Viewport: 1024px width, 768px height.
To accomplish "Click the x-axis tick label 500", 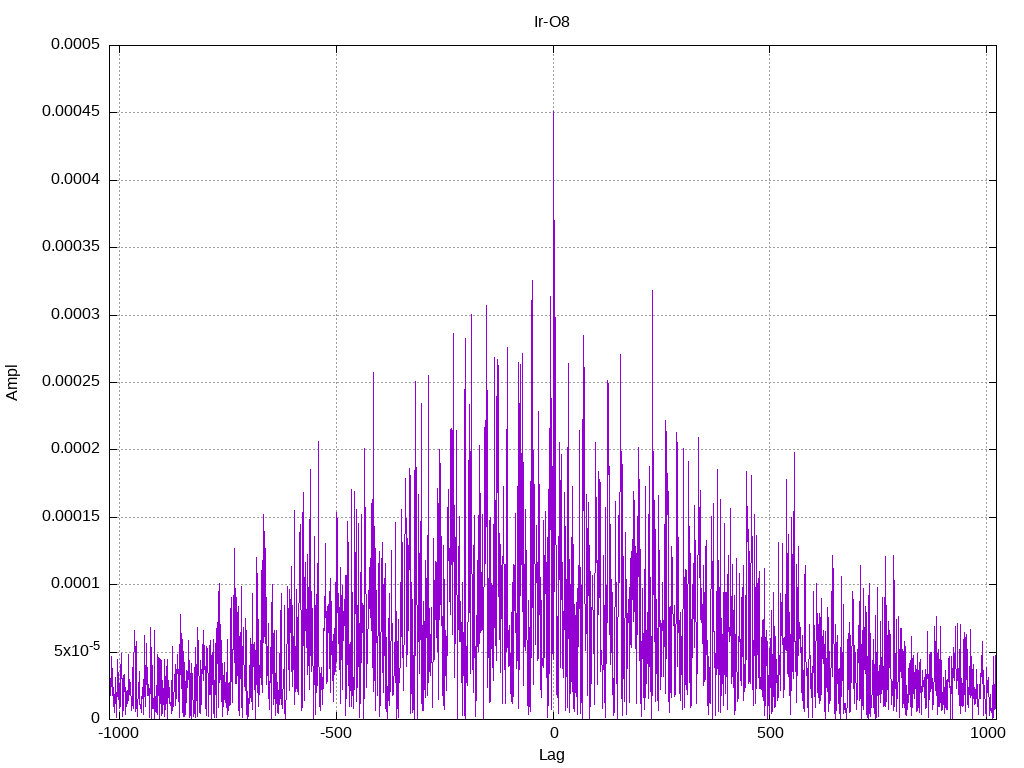I will (770, 733).
